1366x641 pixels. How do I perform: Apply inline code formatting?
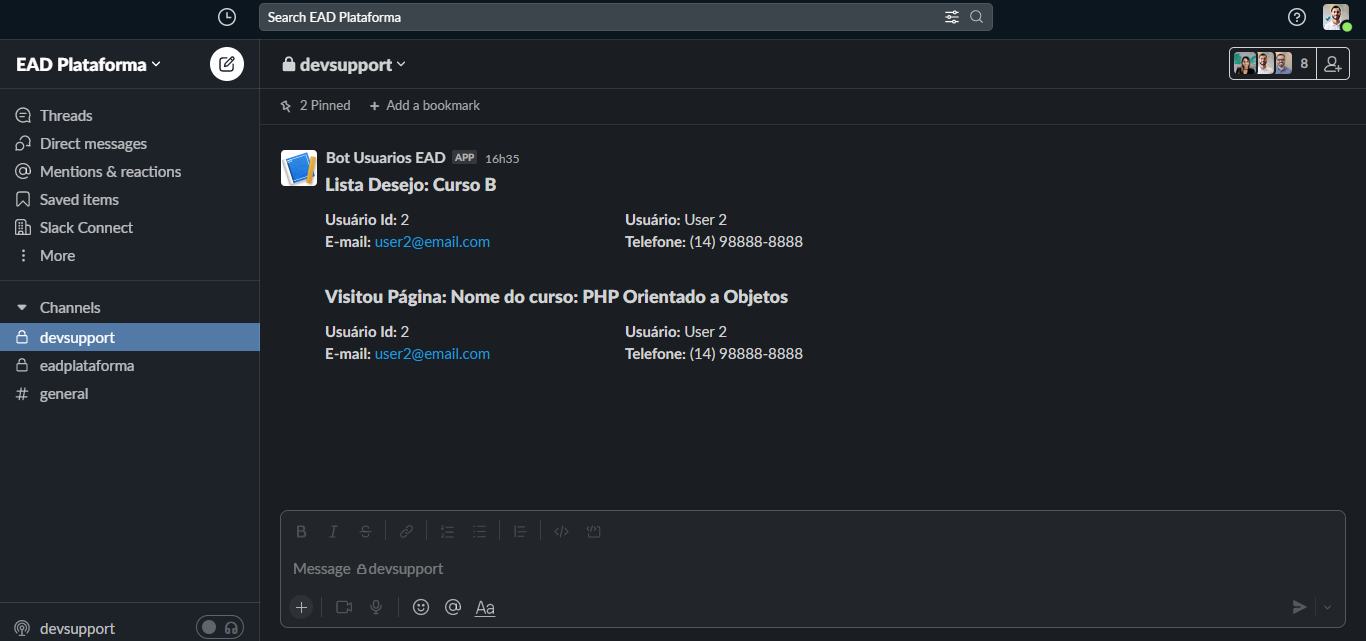(561, 532)
